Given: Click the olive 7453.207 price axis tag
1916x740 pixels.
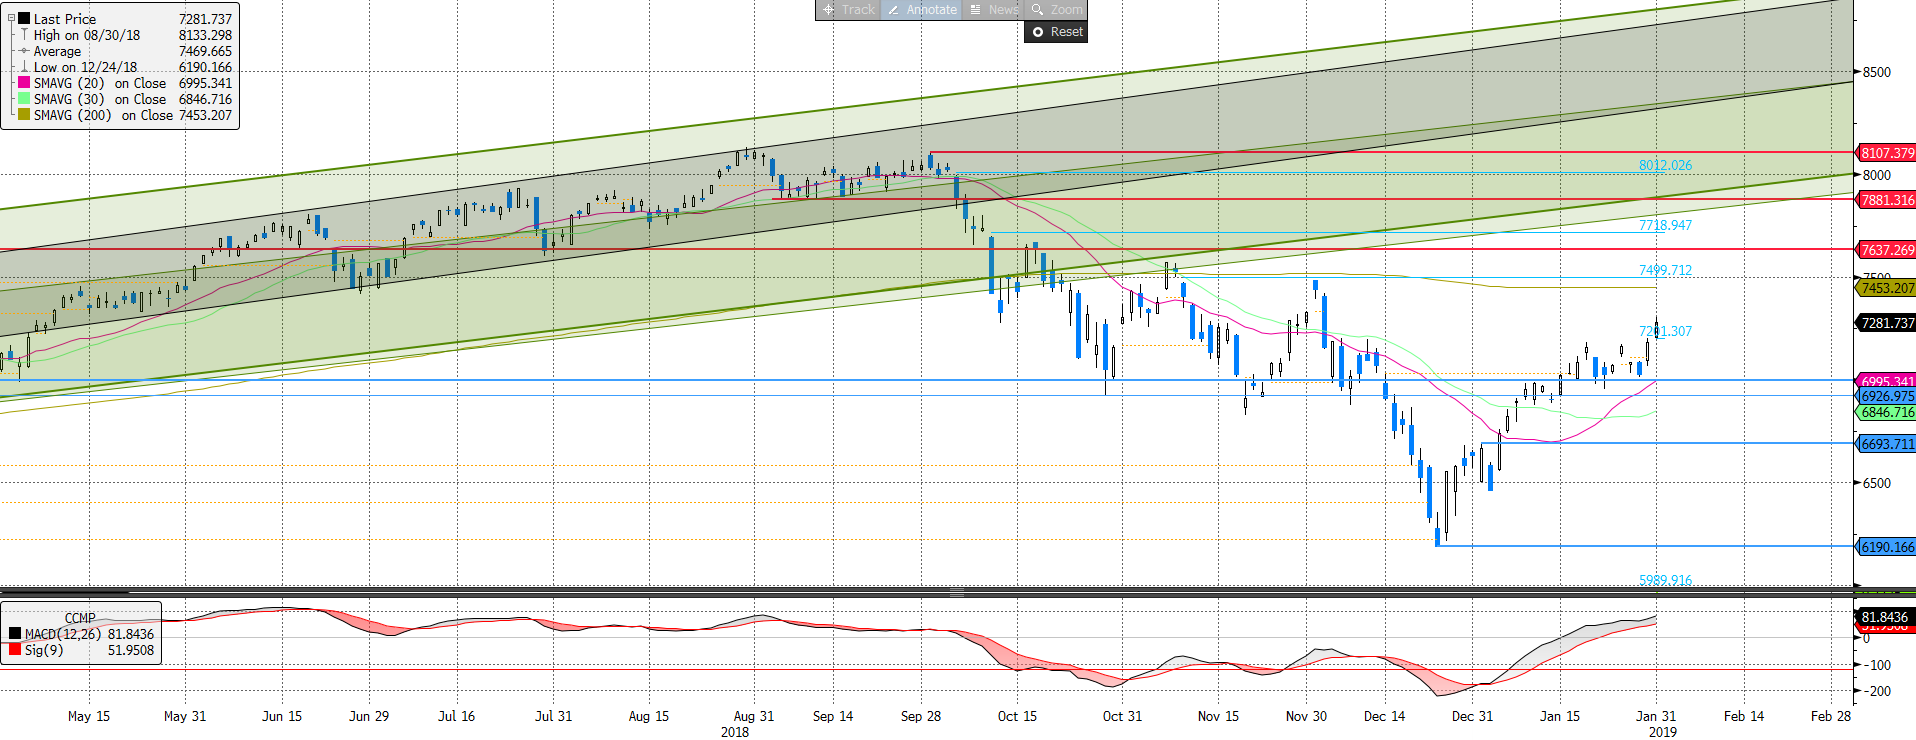Looking at the screenshot, I should [x=1887, y=288].
